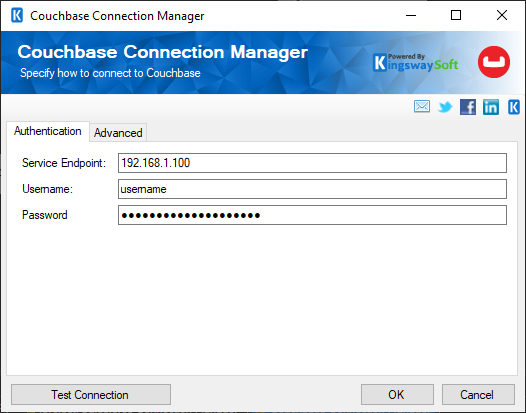Click the Service Endpoint input field
Screen dimensions: 526x413
[x=312, y=163]
